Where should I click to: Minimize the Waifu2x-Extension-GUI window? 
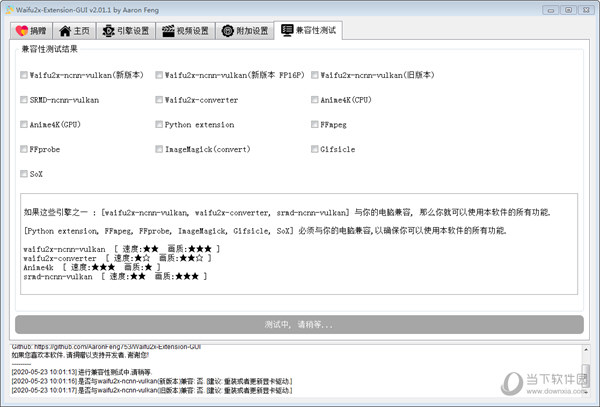pos(551,10)
